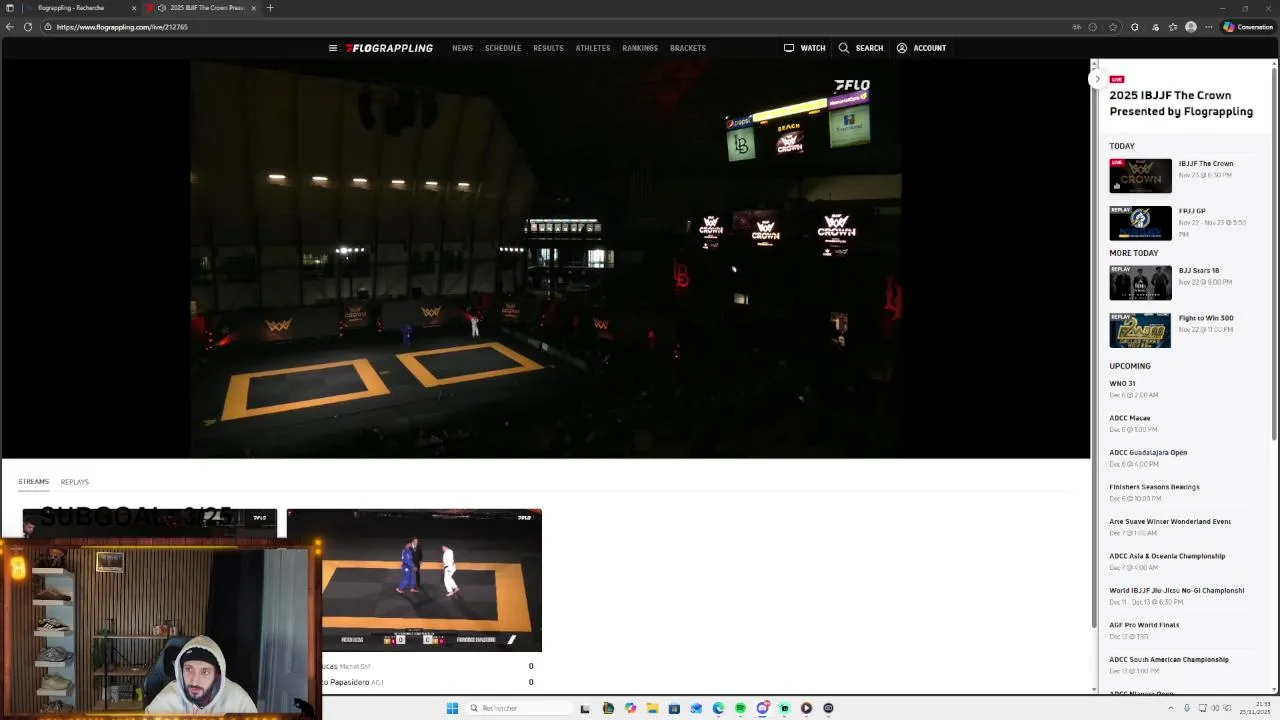Click the Watch button in the header
1280x720 pixels.
tap(805, 48)
